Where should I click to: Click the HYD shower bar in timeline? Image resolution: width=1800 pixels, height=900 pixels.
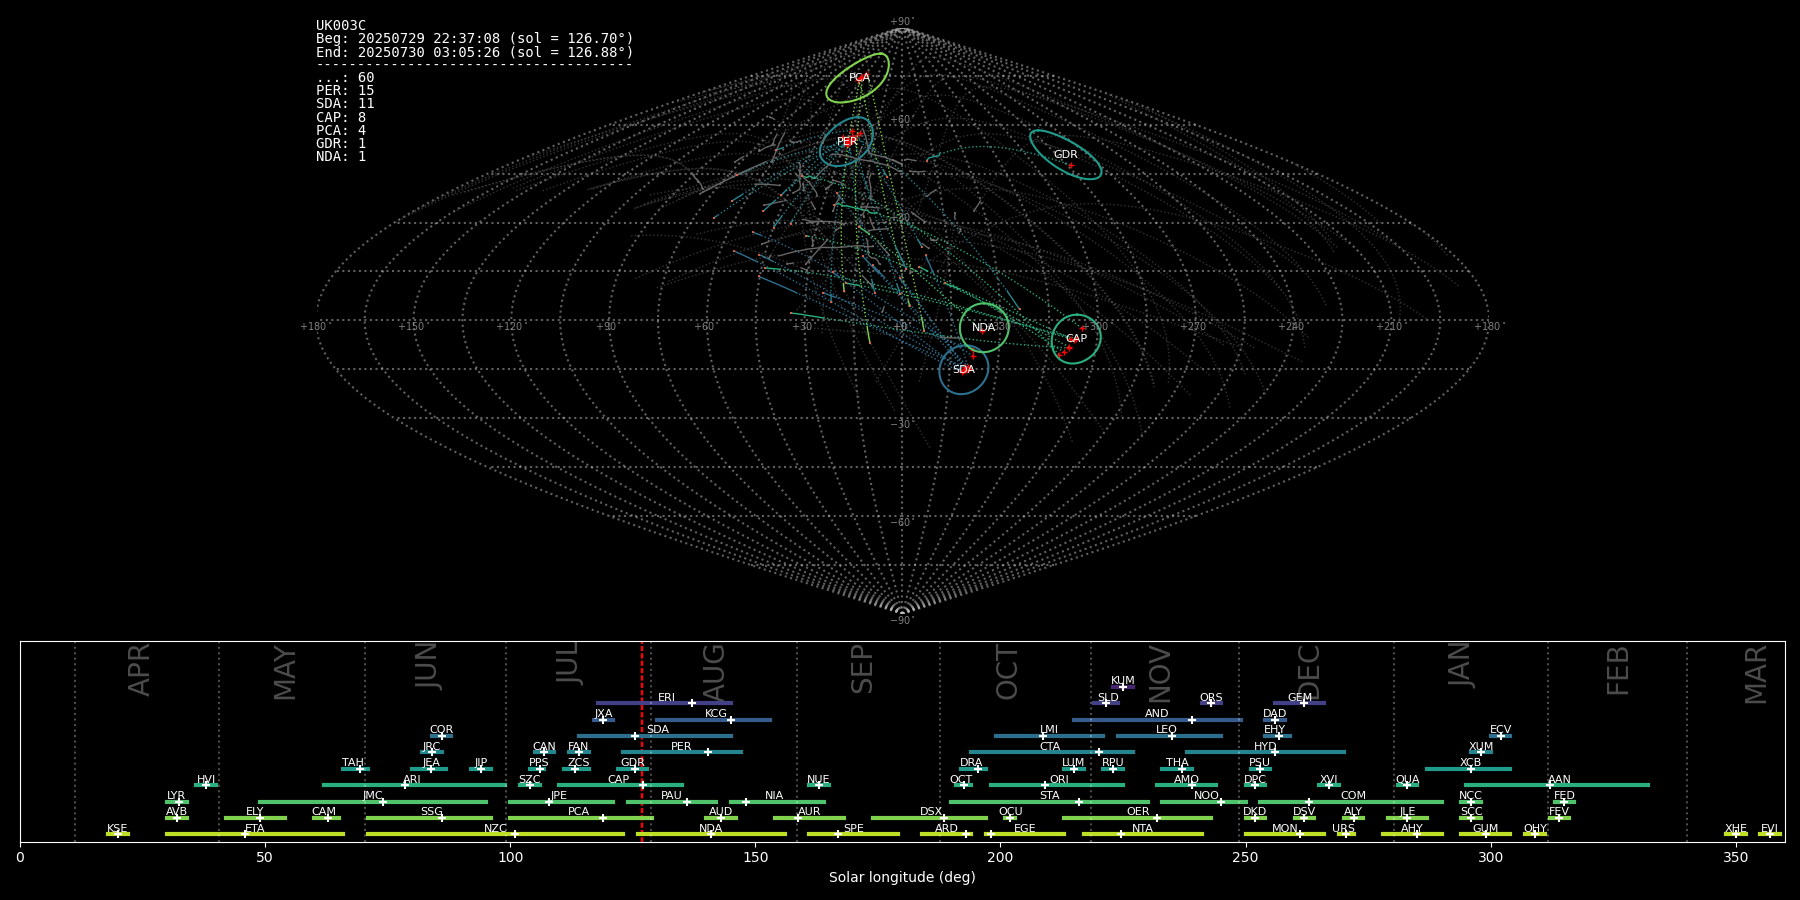point(1265,752)
